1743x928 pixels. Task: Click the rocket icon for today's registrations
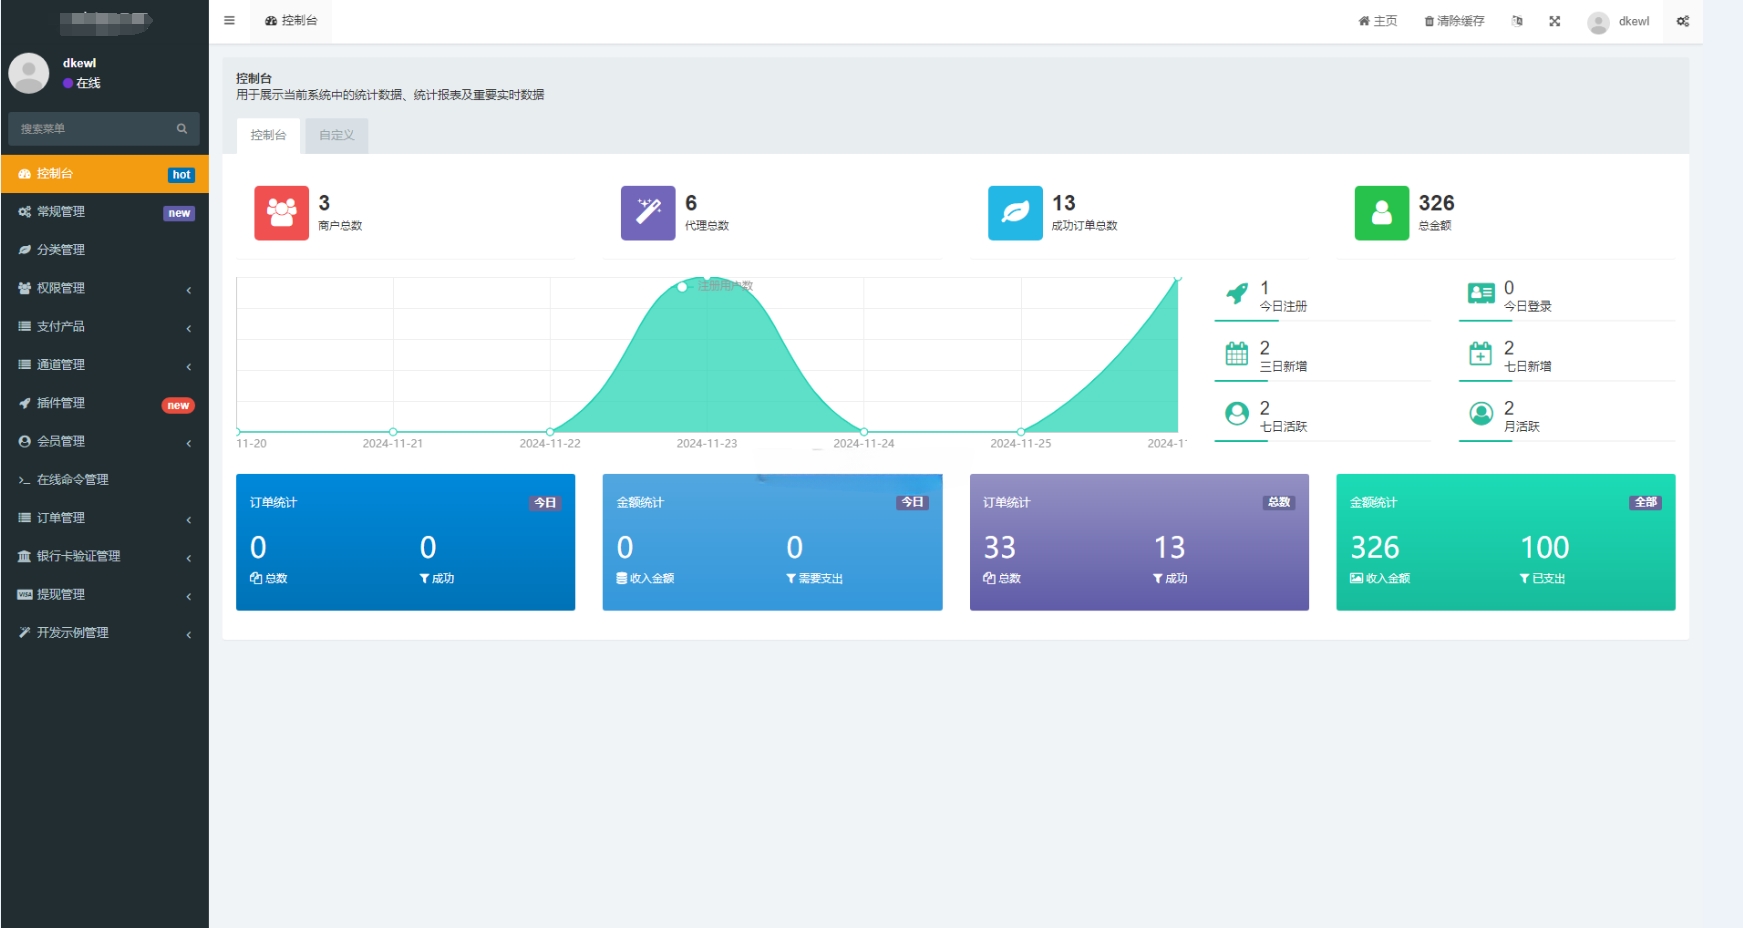tap(1237, 294)
